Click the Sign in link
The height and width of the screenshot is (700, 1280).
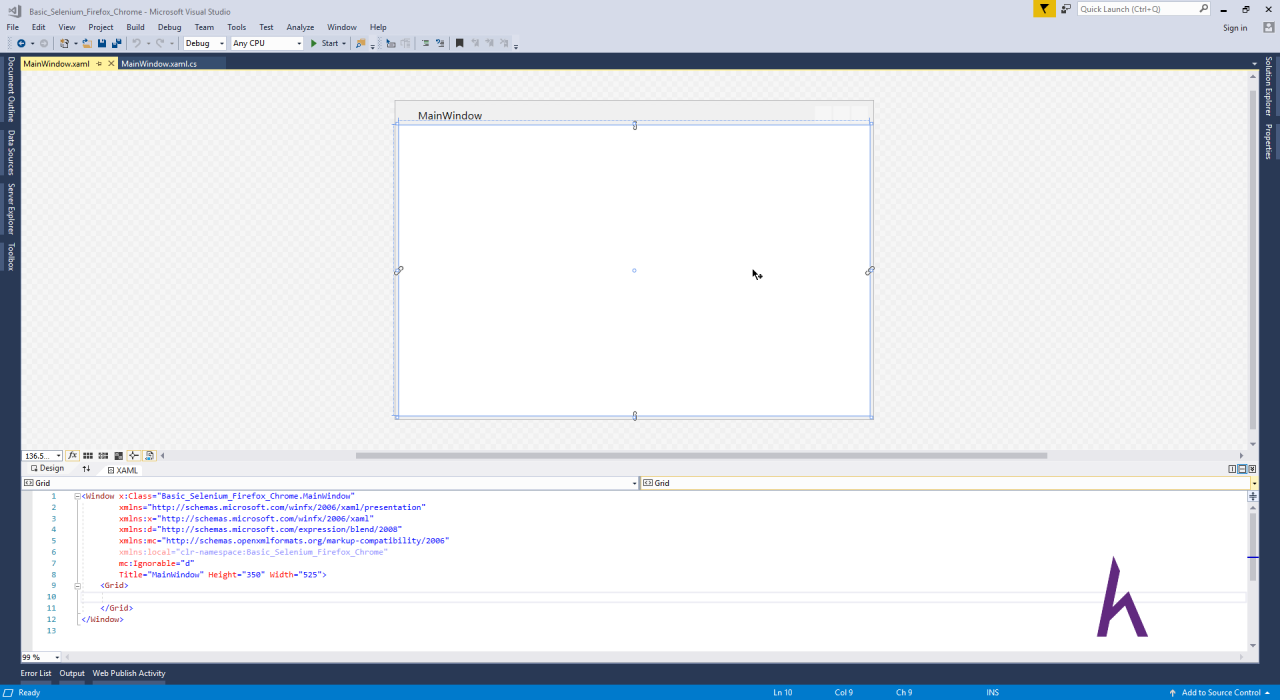coord(1235,28)
